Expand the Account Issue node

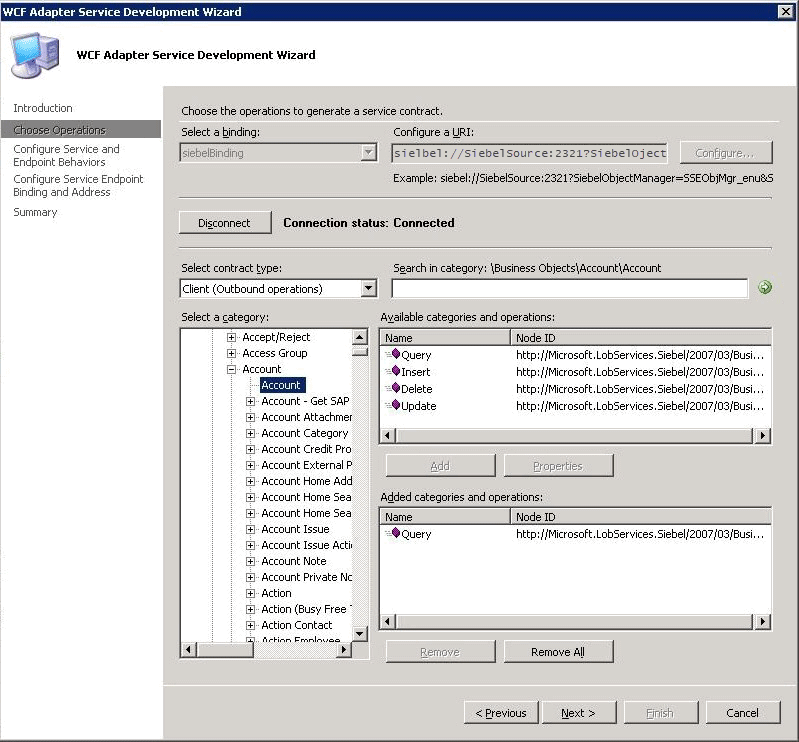click(x=250, y=529)
